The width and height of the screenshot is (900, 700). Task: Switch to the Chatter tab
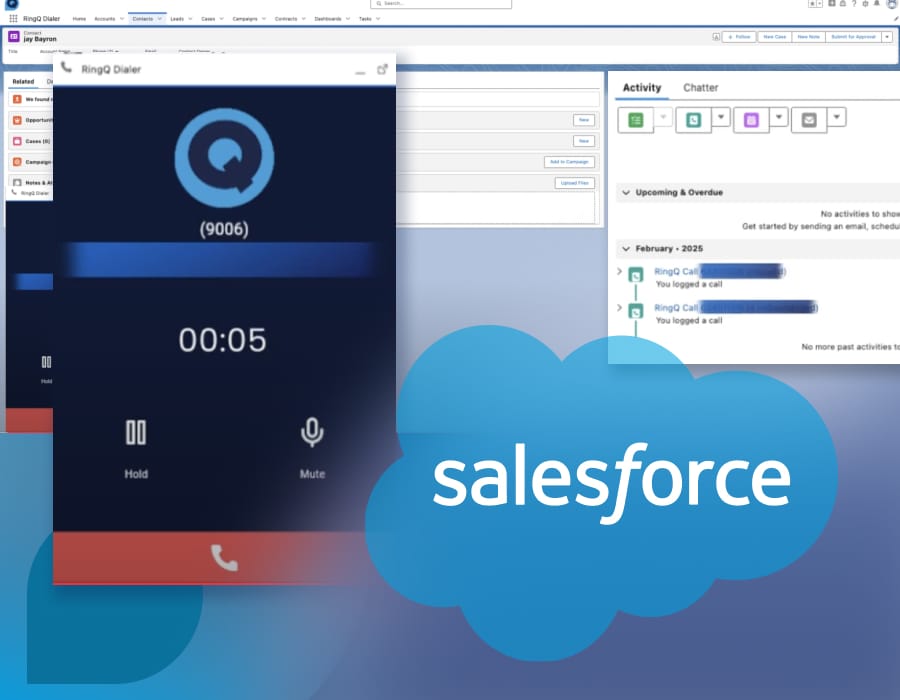(x=701, y=87)
